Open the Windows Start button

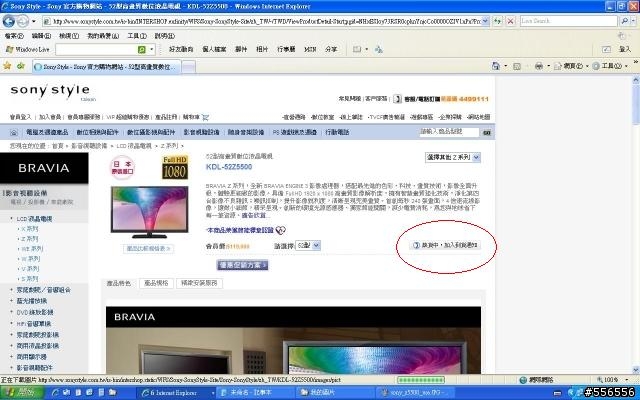pyautogui.click(x=22, y=393)
